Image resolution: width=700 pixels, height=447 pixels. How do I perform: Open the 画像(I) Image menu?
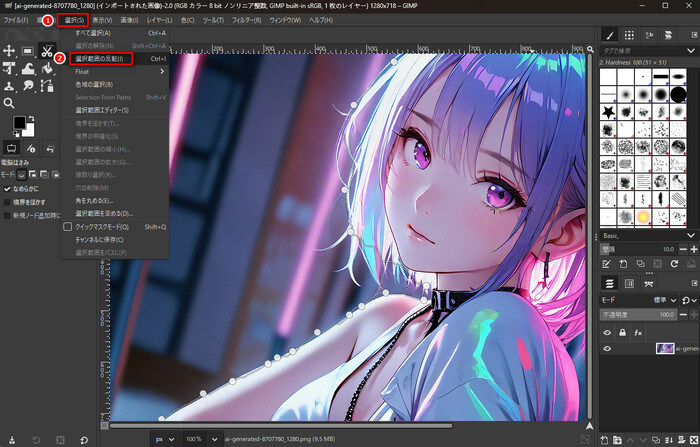click(129, 21)
